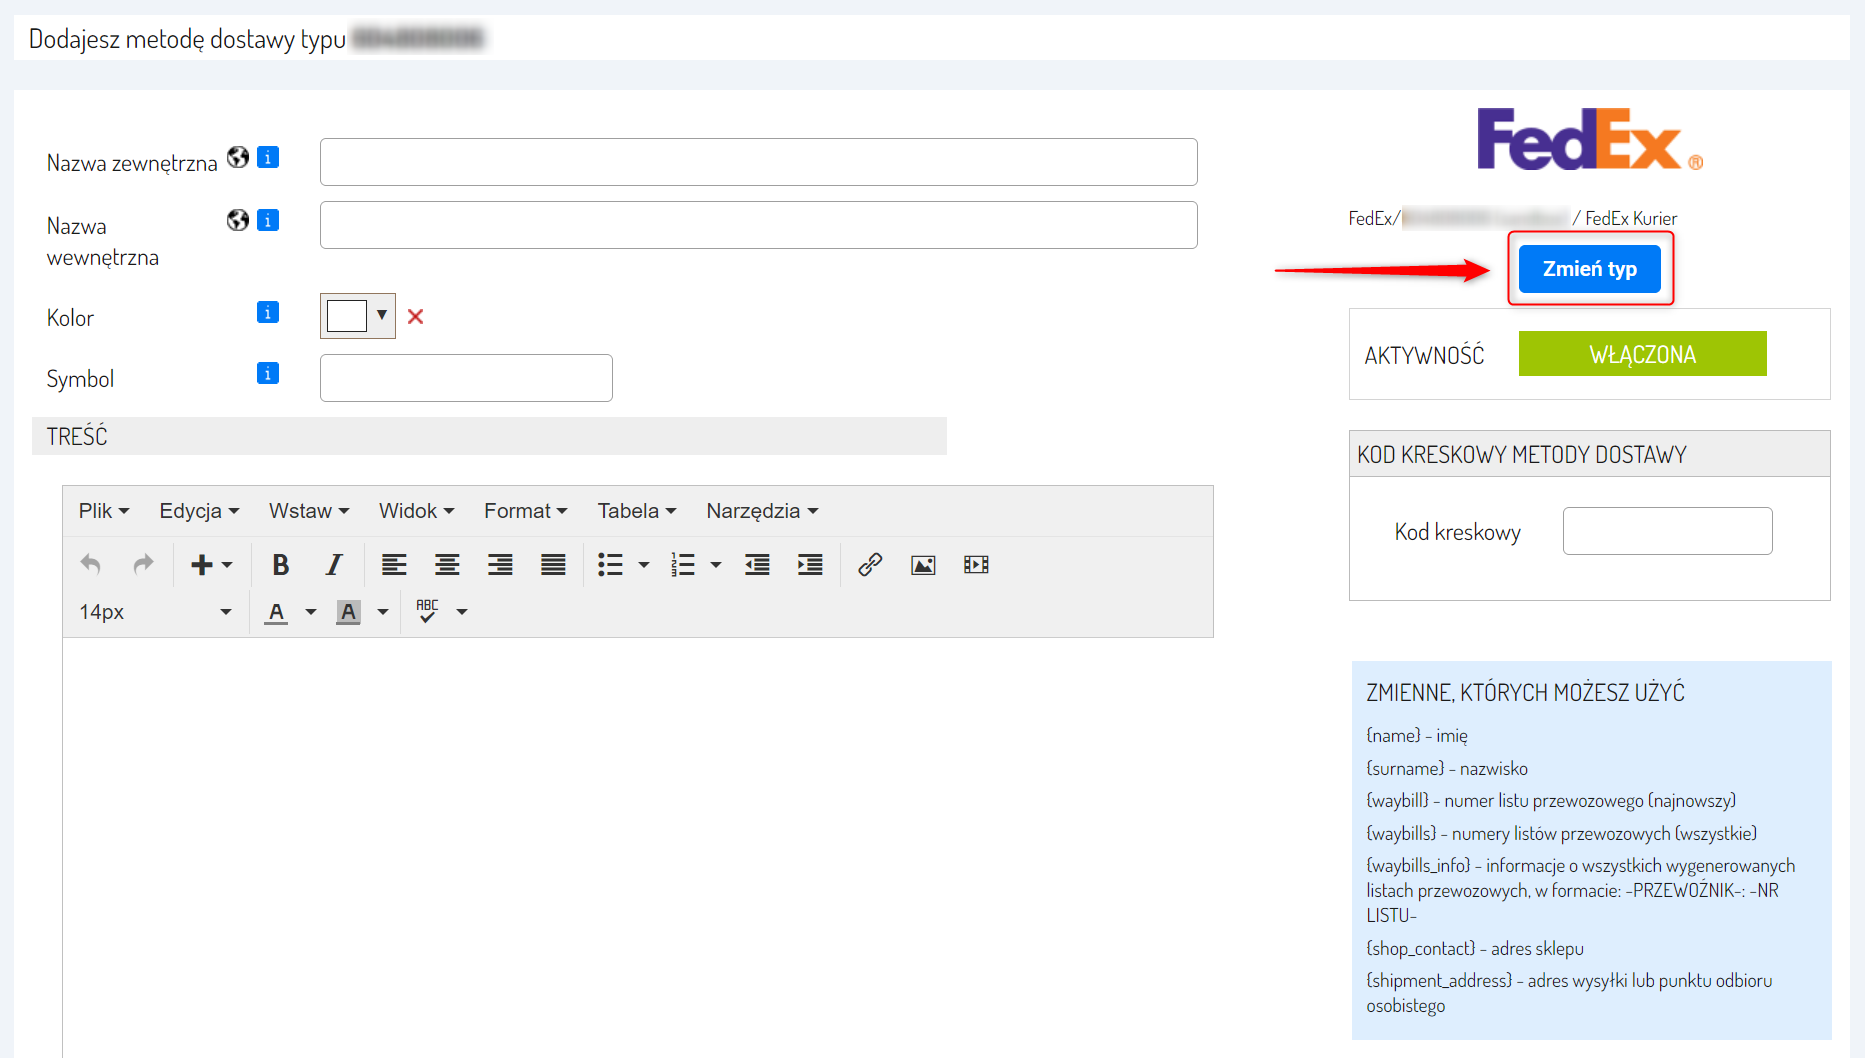Image resolution: width=1865 pixels, height=1058 pixels.
Task: Focus the Symbol input field
Action: (x=466, y=378)
